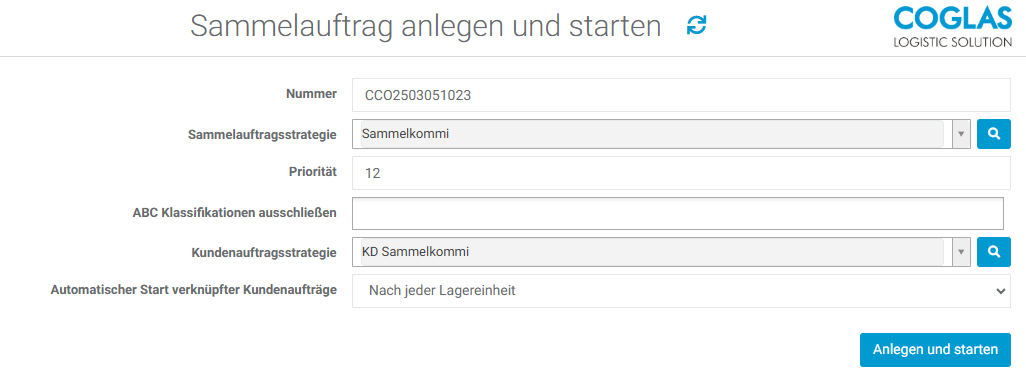Click the Nummer field containing CCO2503051023
The image size is (1026, 380).
pyautogui.click(x=681, y=95)
